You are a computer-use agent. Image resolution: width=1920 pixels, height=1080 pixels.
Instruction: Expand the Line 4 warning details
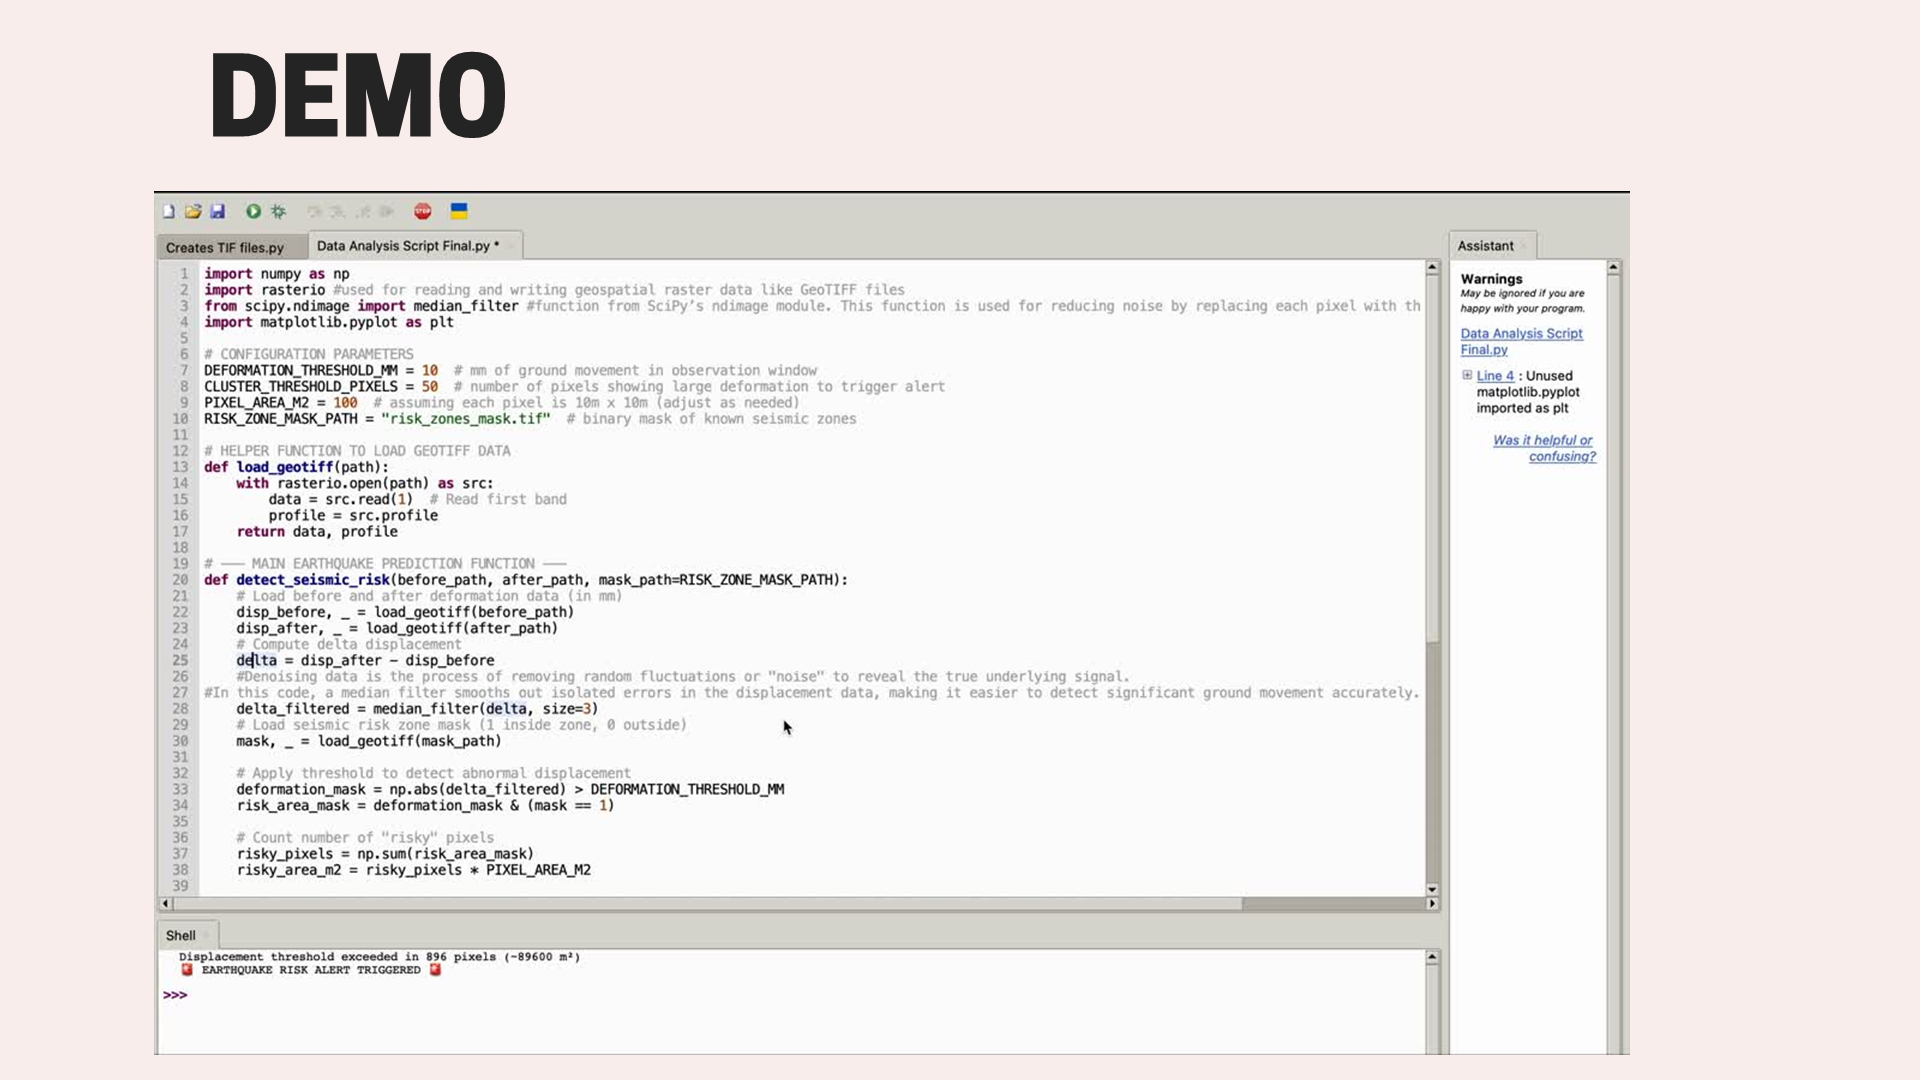1467,375
